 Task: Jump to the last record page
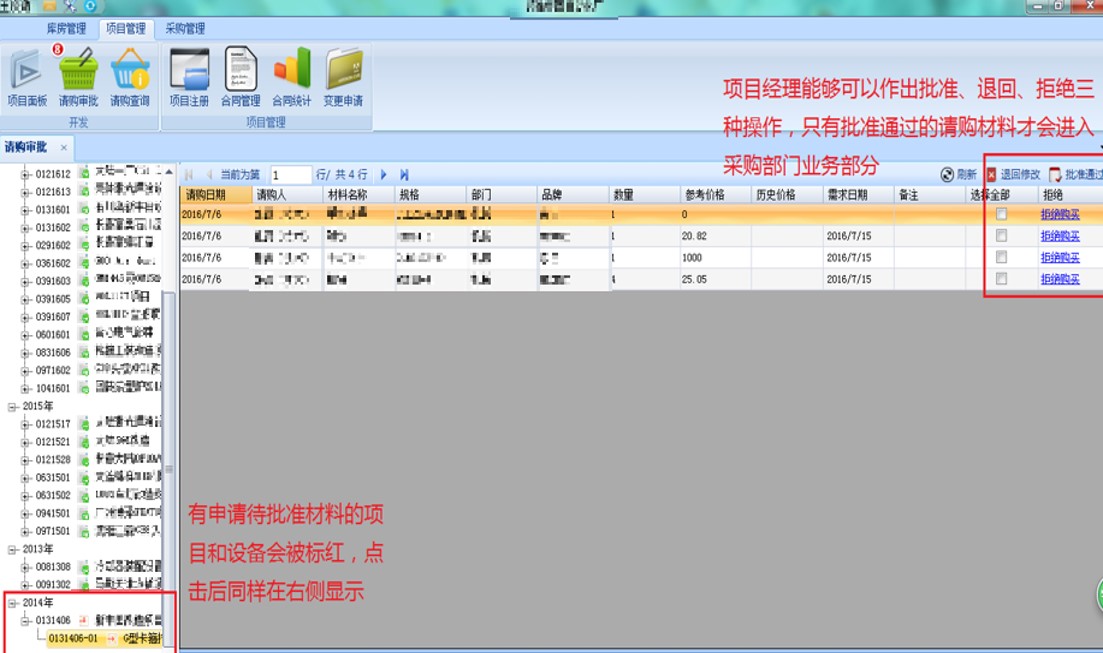404,175
